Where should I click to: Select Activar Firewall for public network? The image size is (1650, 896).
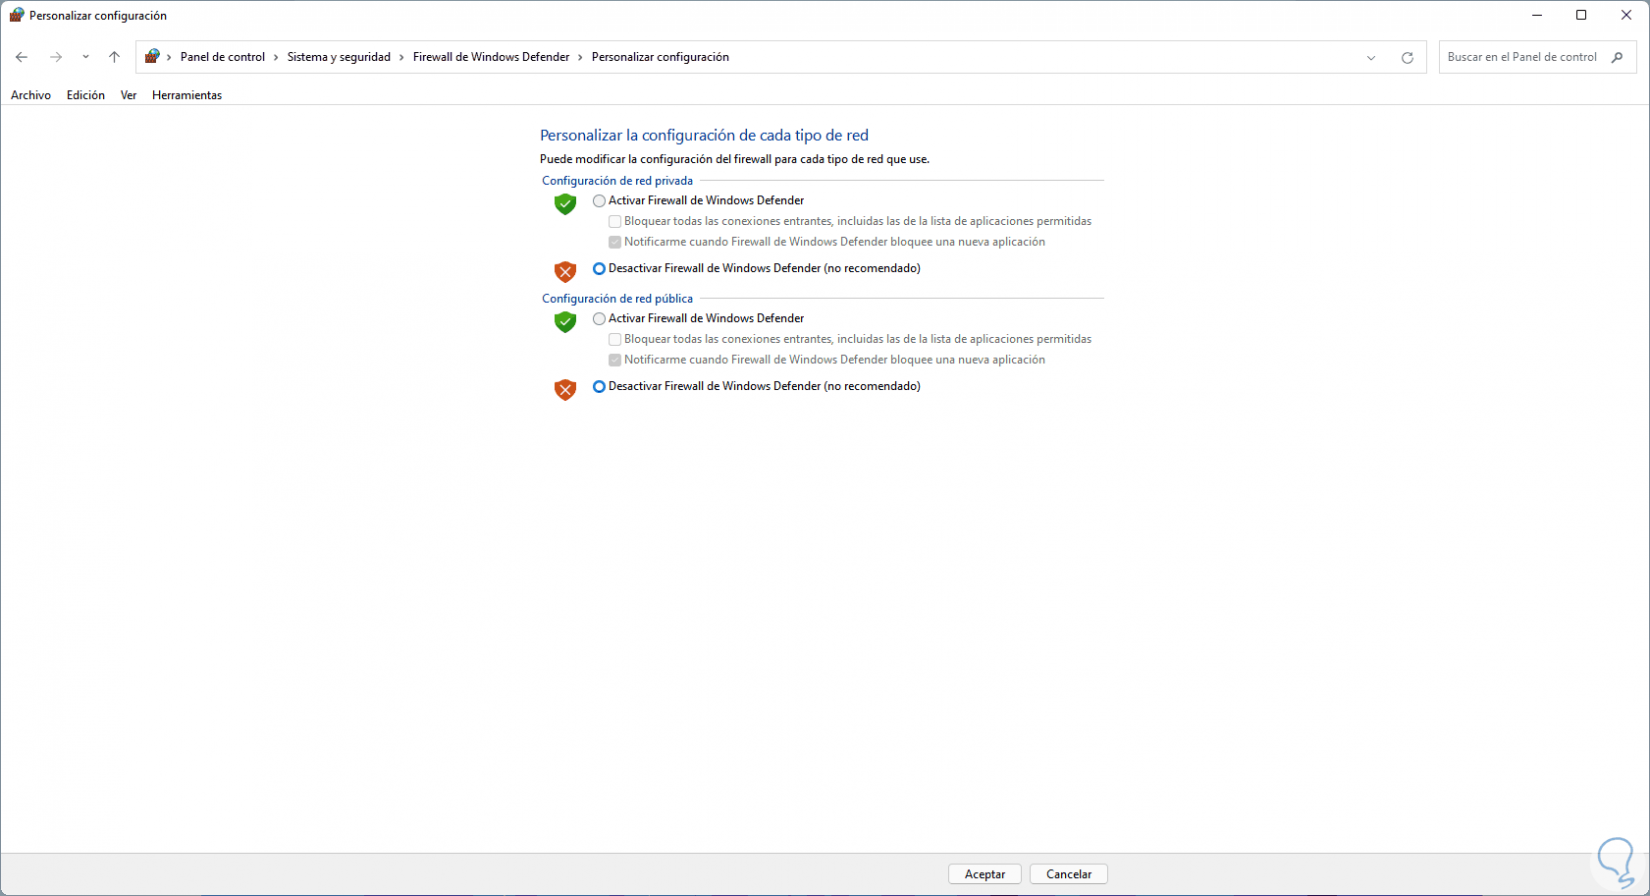tap(599, 319)
